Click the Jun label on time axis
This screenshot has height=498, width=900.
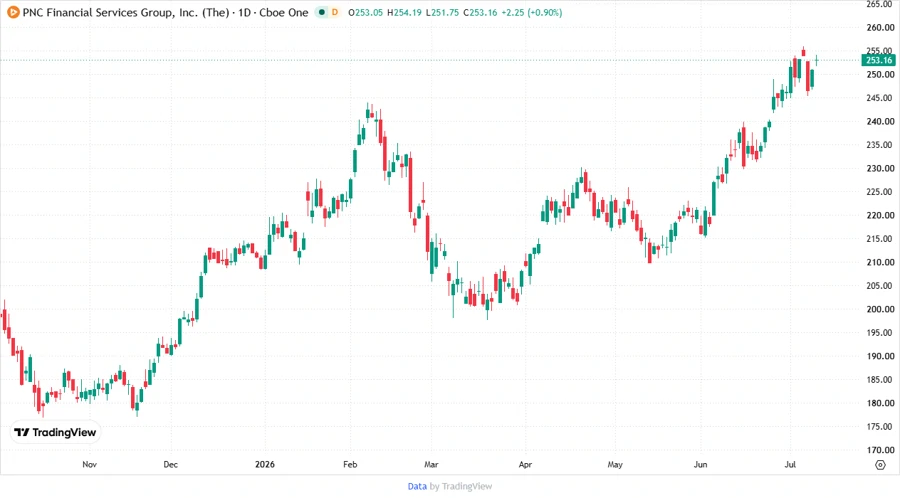click(700, 464)
